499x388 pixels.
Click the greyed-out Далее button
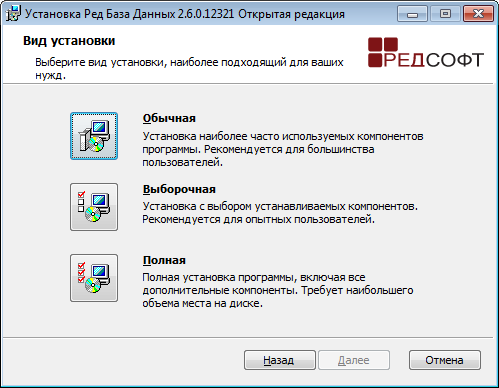(x=354, y=360)
